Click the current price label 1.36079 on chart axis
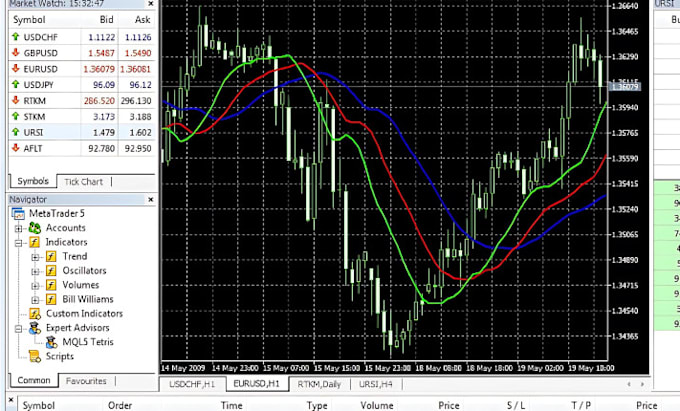The width and height of the screenshot is (680, 411). click(624, 87)
